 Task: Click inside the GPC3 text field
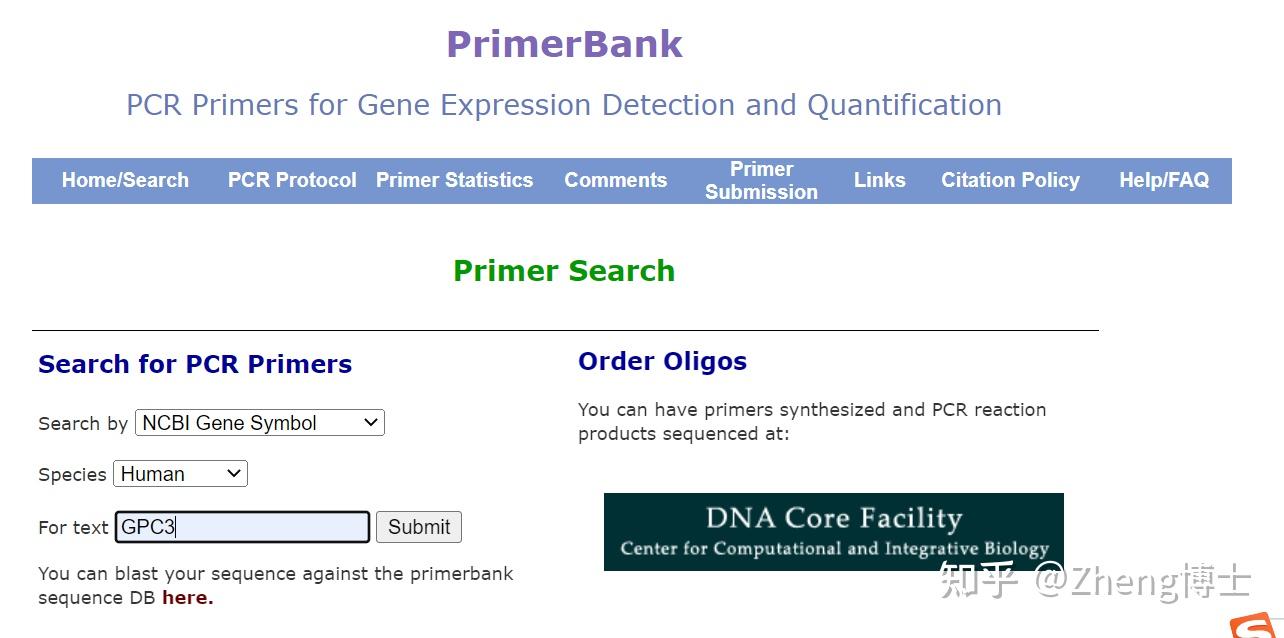[242, 527]
